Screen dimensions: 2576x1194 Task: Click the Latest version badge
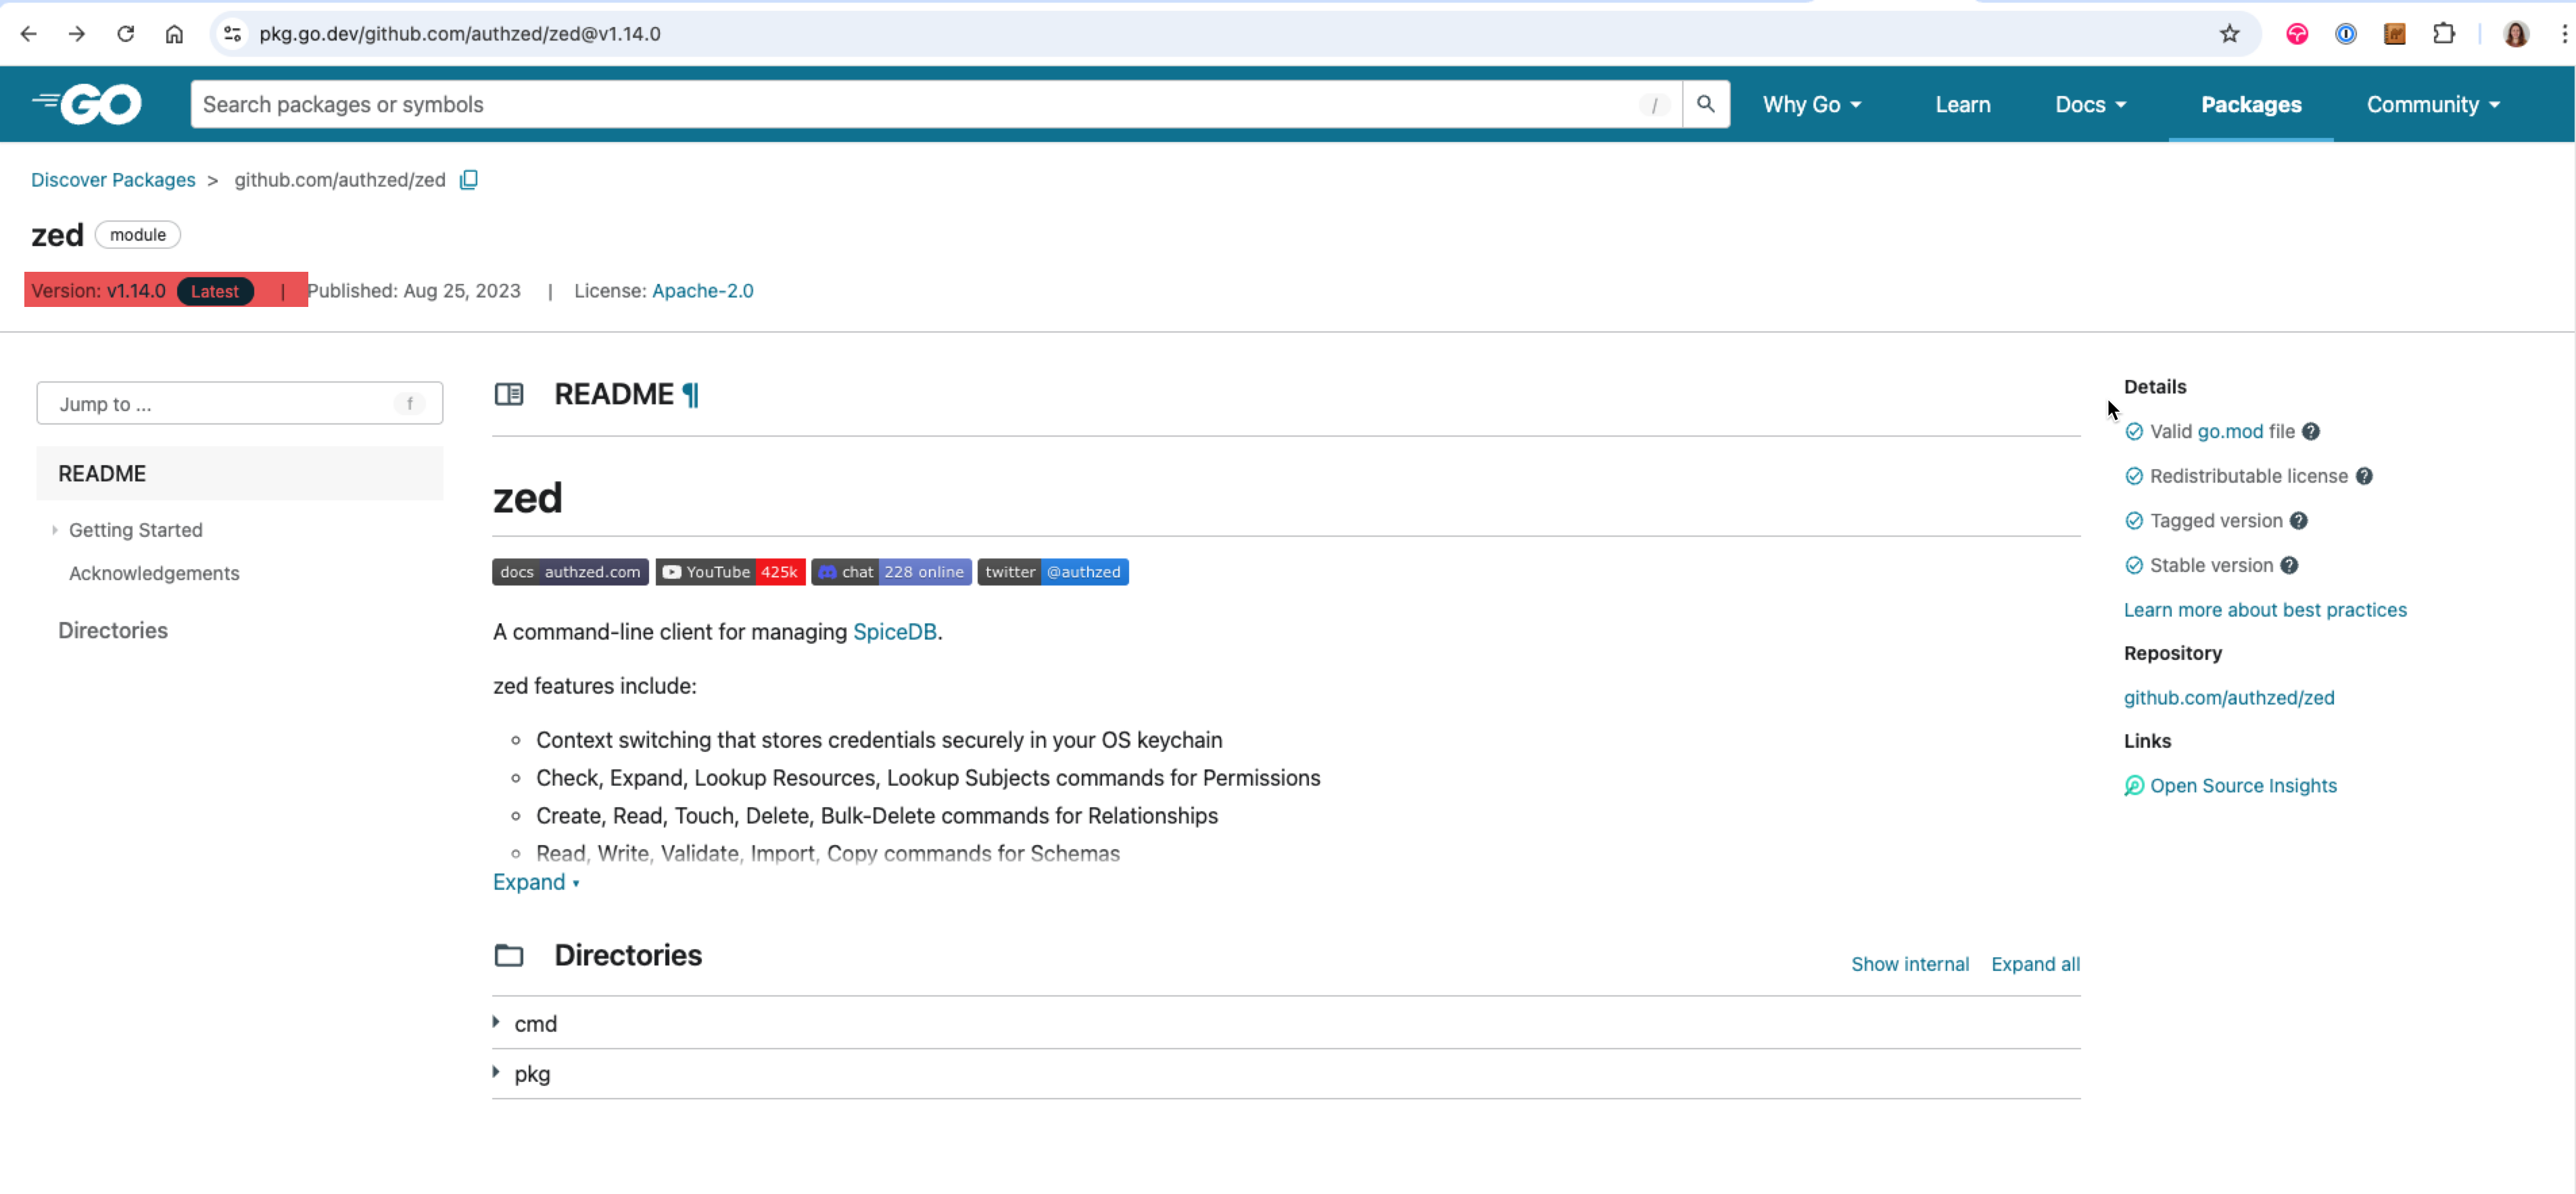215,291
